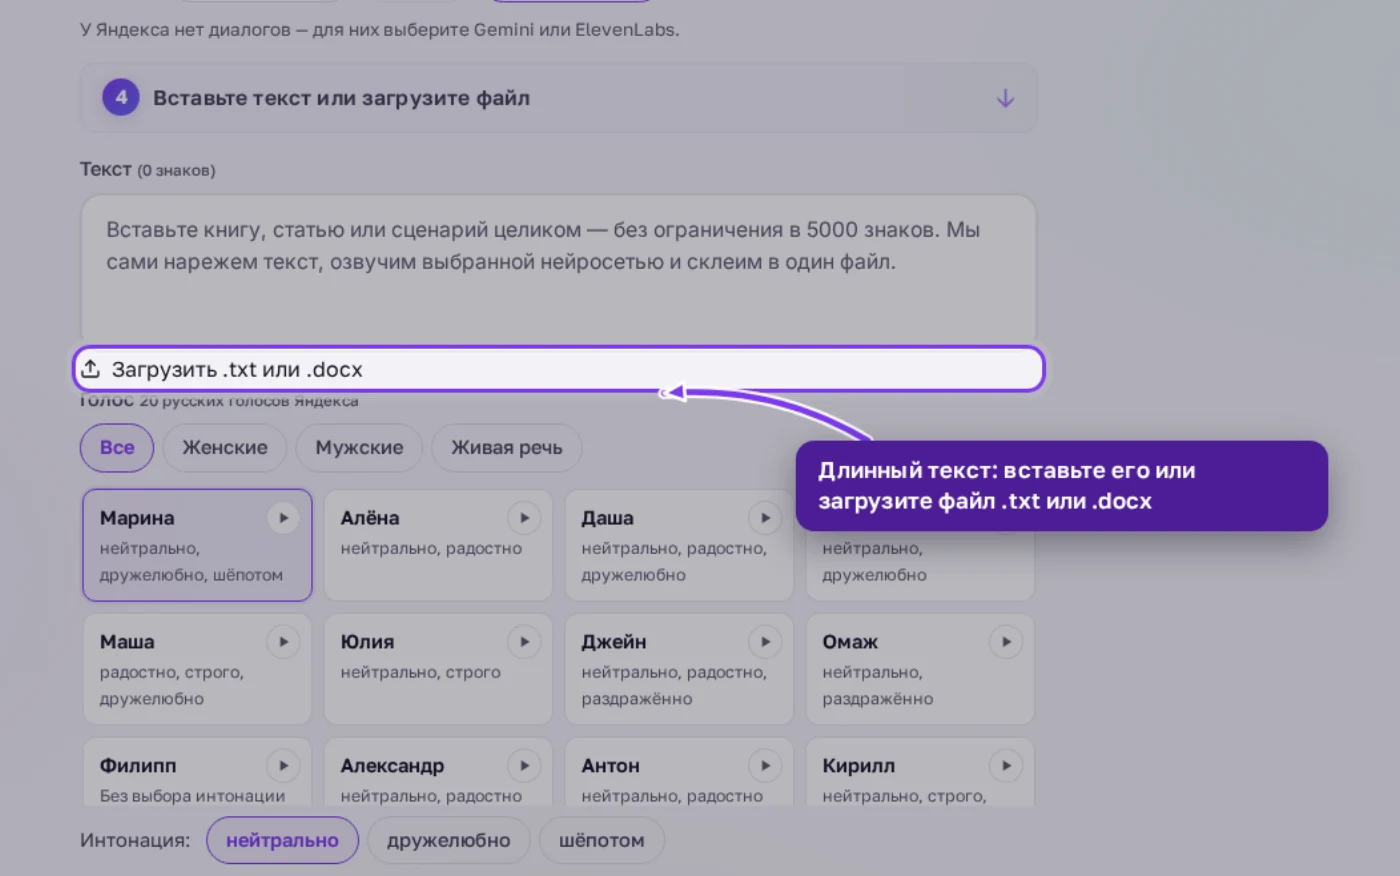Image resolution: width=1400 pixels, height=876 pixels.
Task: Focus the text area for pasting a book
Action: tap(558, 270)
